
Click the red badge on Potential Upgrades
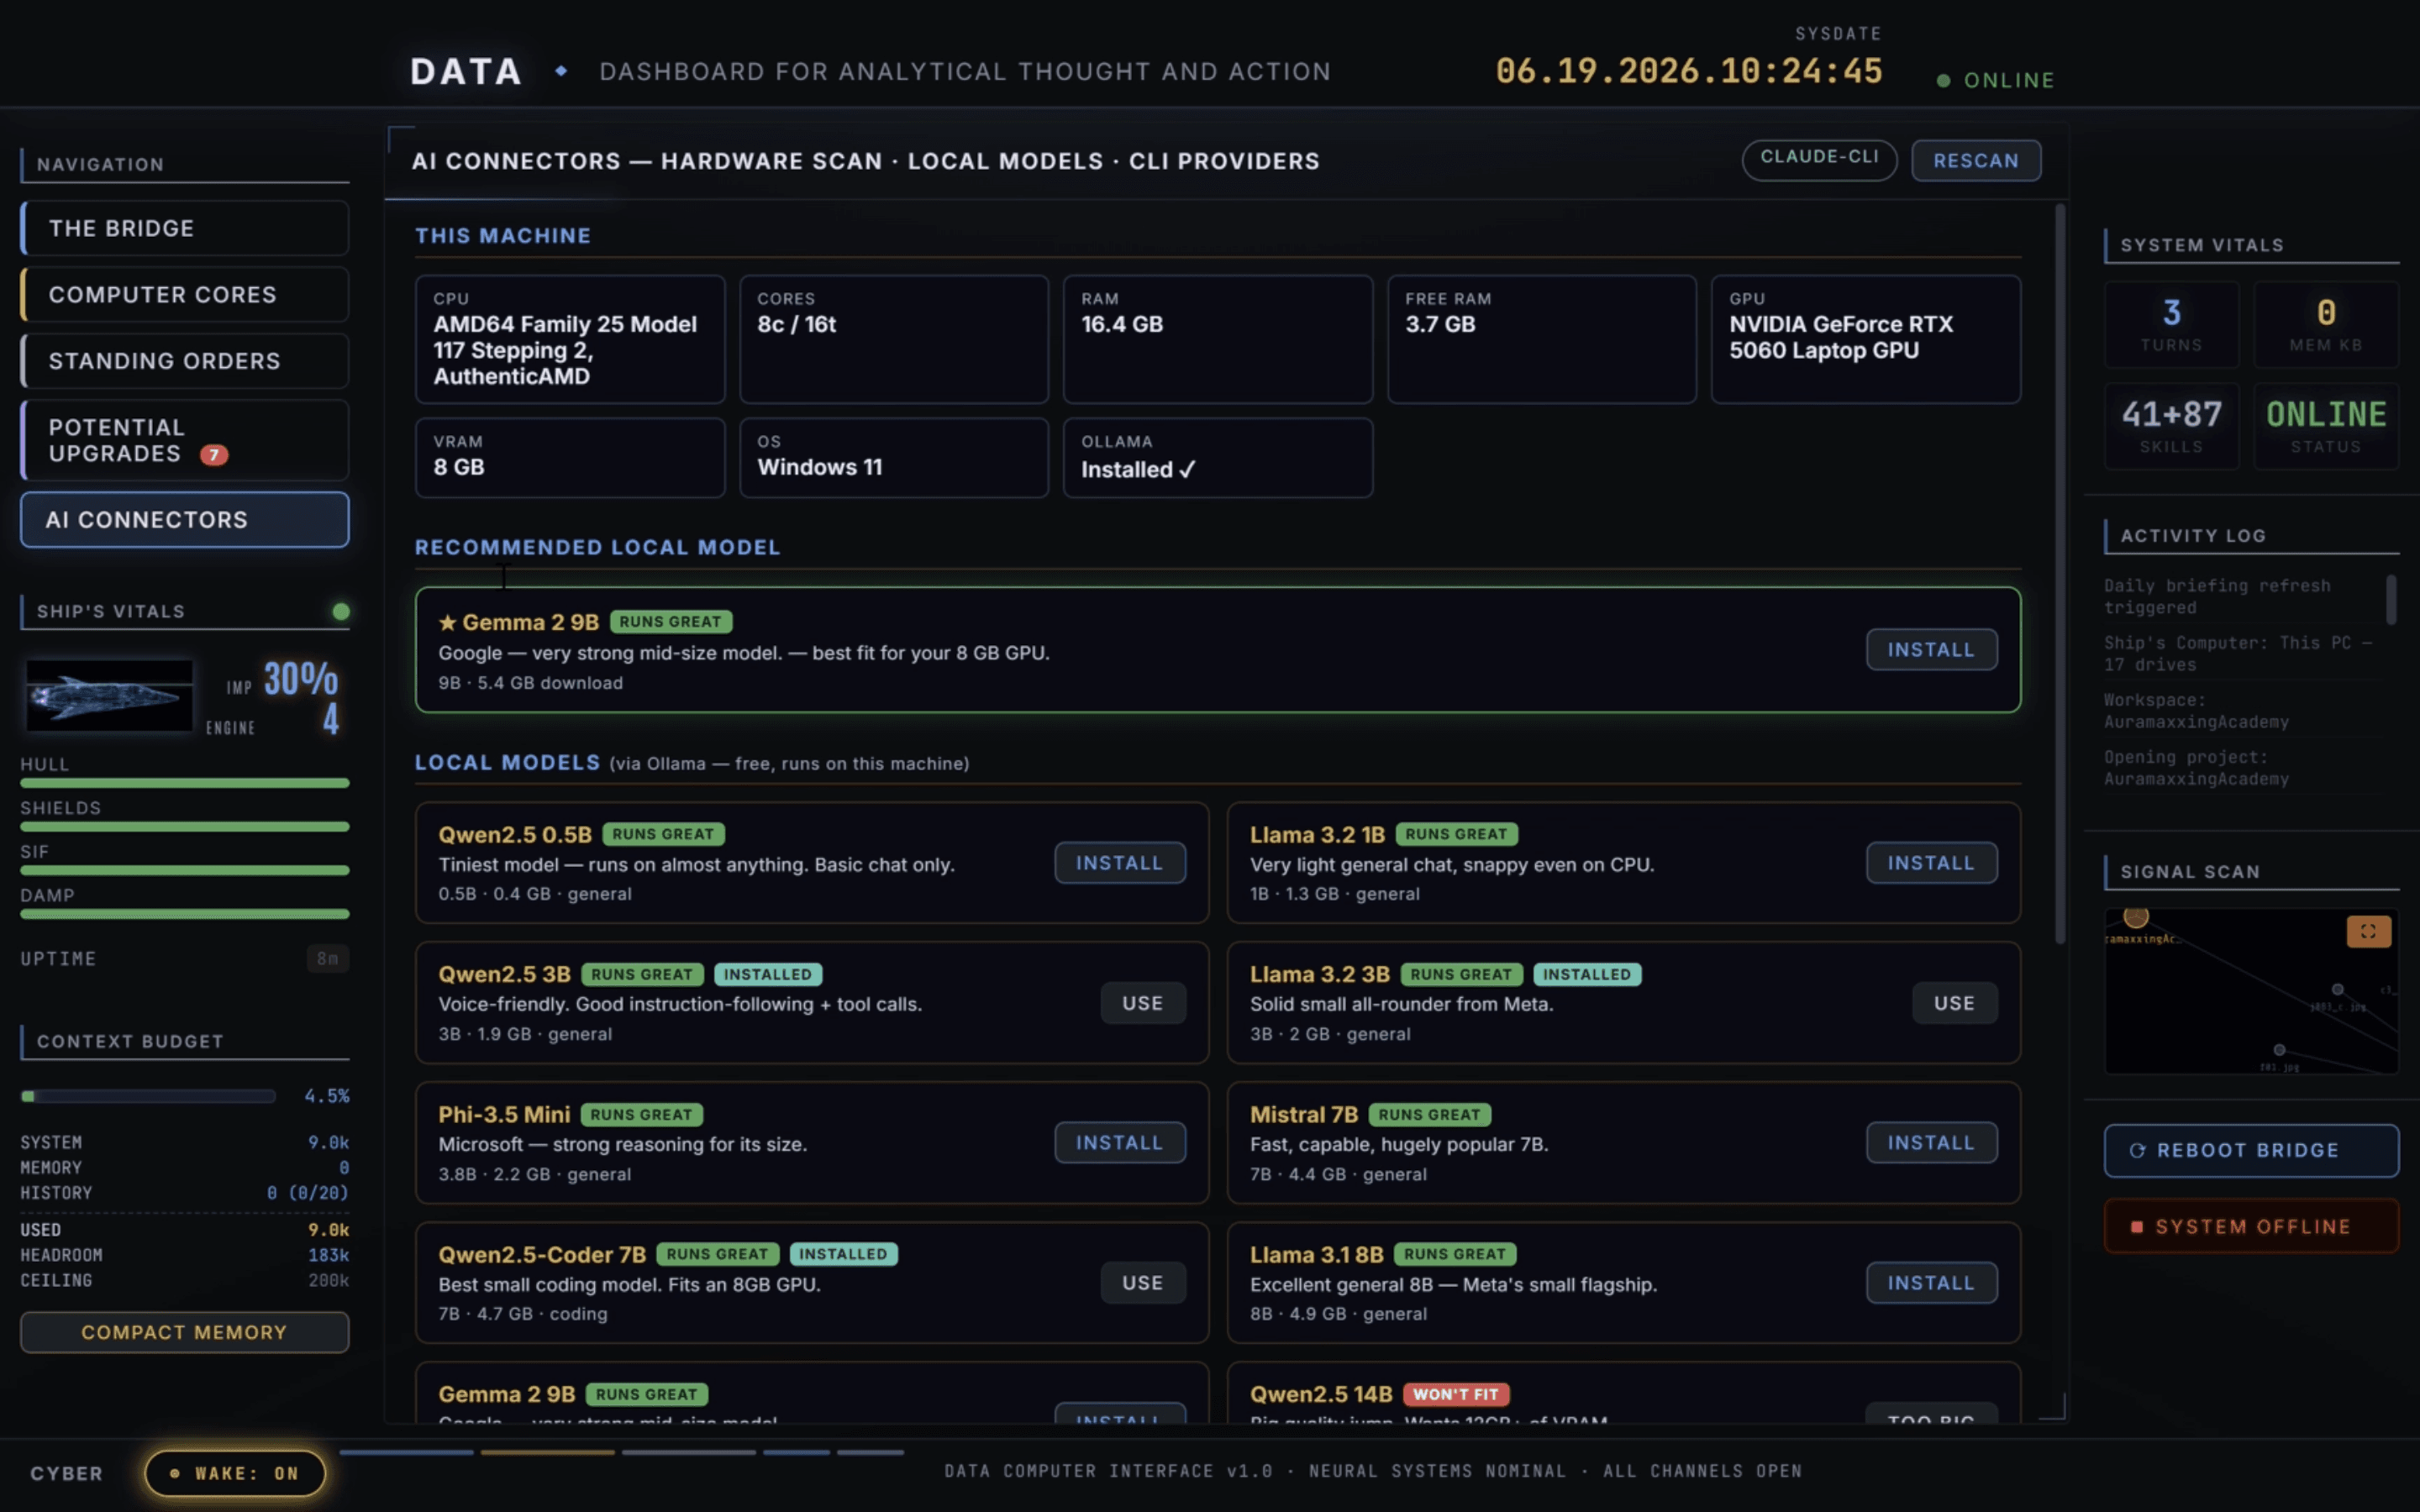coord(213,455)
